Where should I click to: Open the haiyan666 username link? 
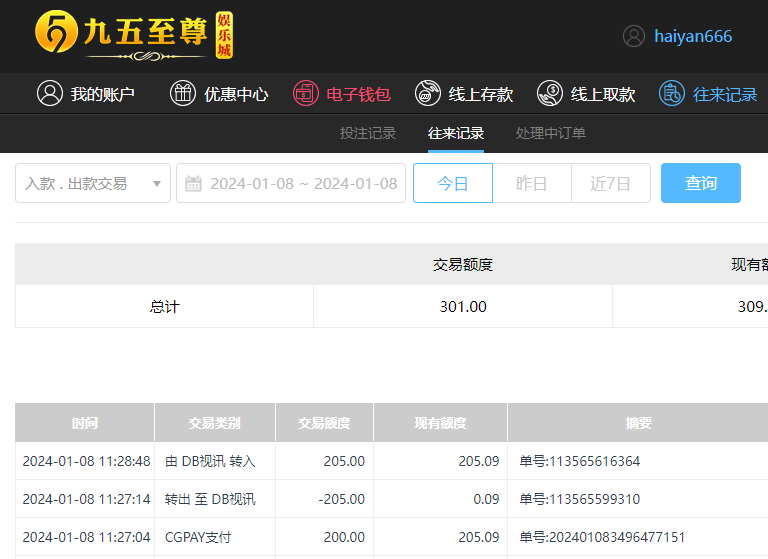[693, 36]
